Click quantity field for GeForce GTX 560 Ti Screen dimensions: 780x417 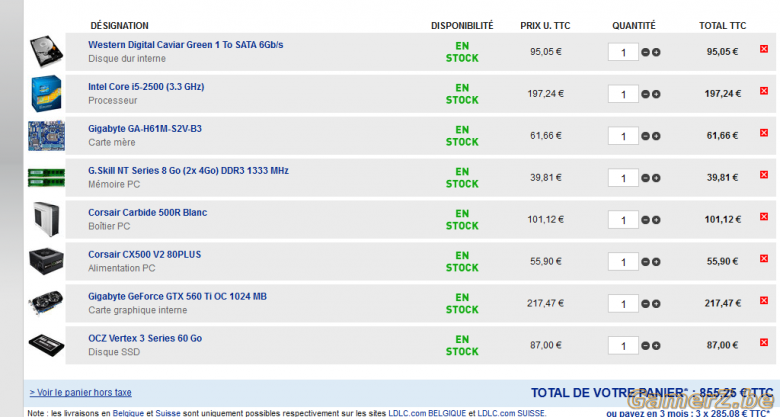[x=623, y=304]
